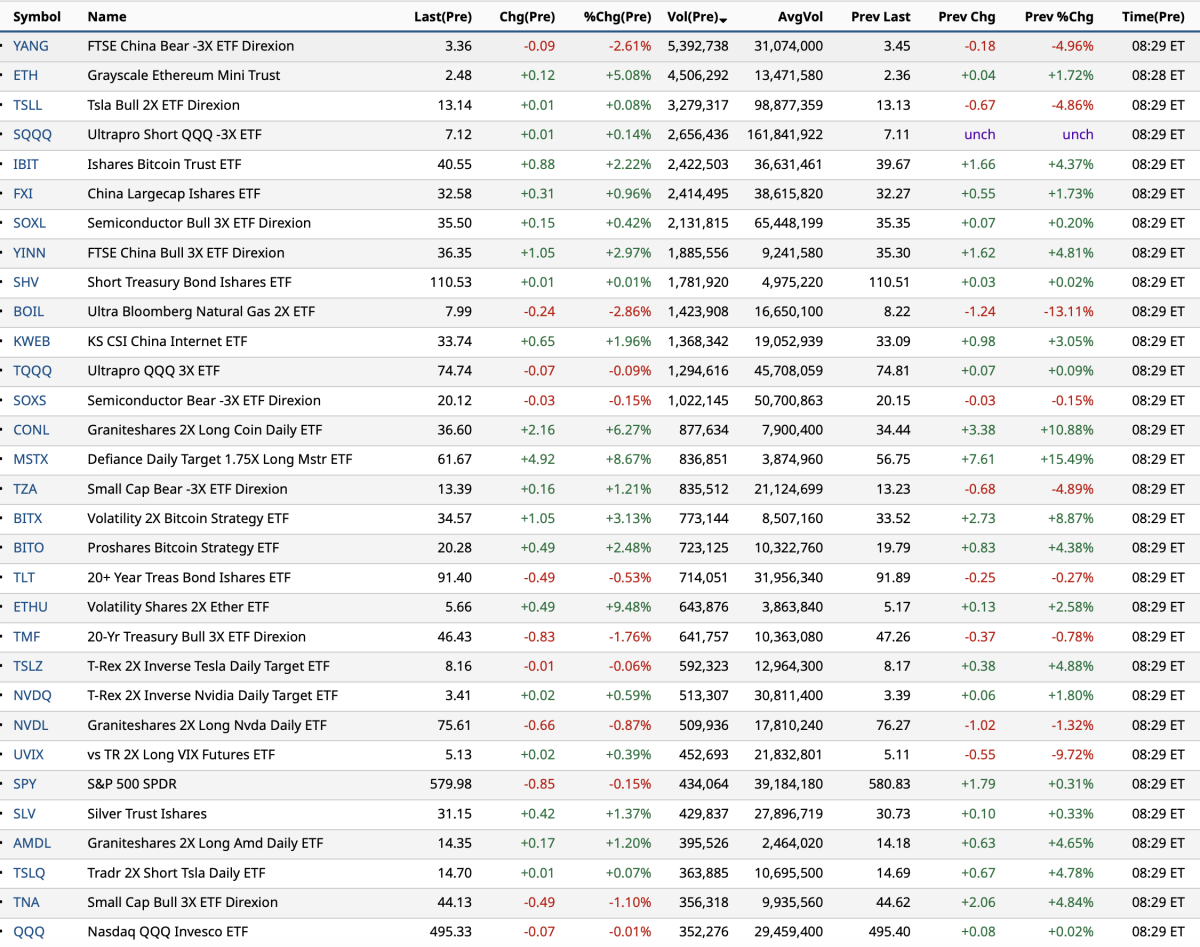
Task: Select the SOXL symbol link
Action: pos(29,223)
